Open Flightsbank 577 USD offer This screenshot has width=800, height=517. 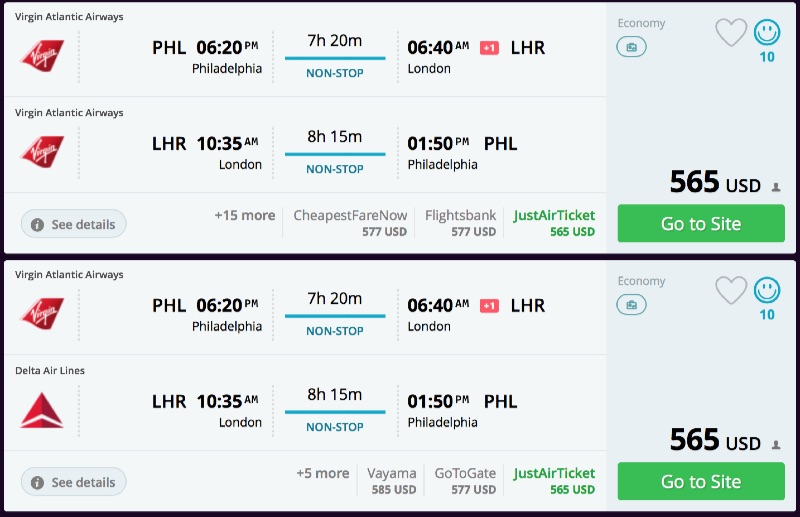[460, 223]
